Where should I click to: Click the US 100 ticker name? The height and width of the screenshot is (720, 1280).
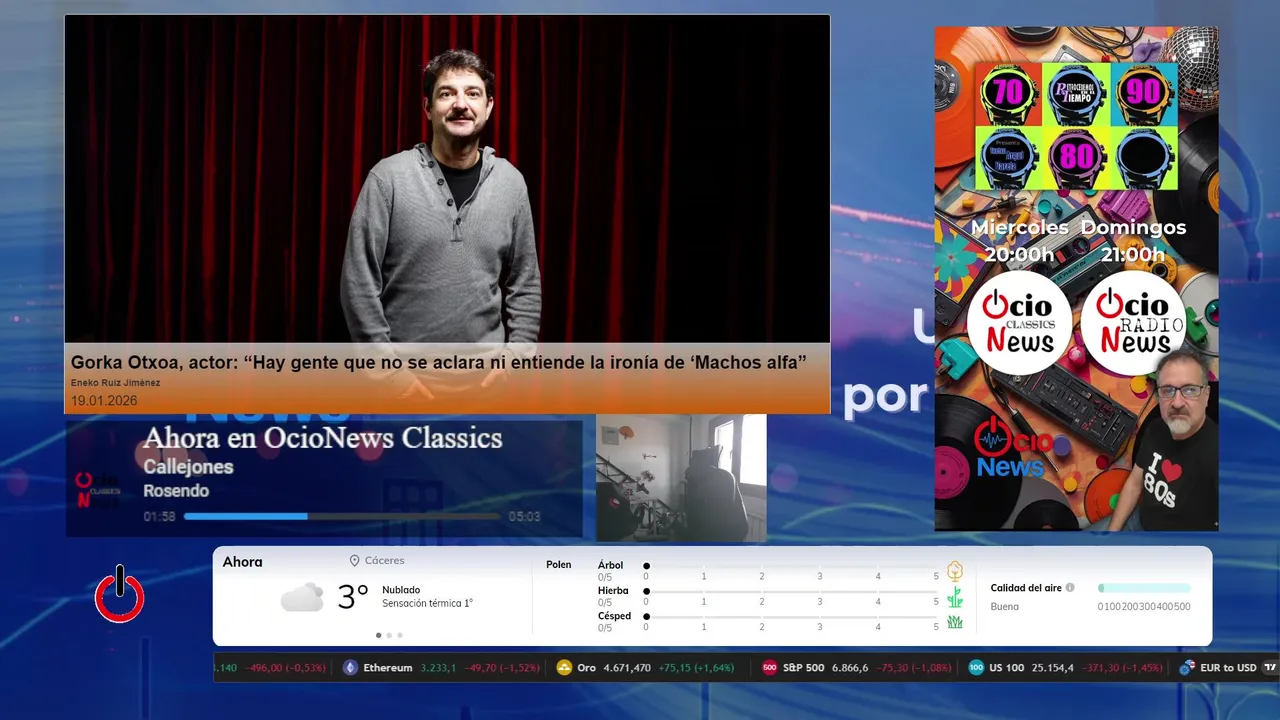[1007, 668]
